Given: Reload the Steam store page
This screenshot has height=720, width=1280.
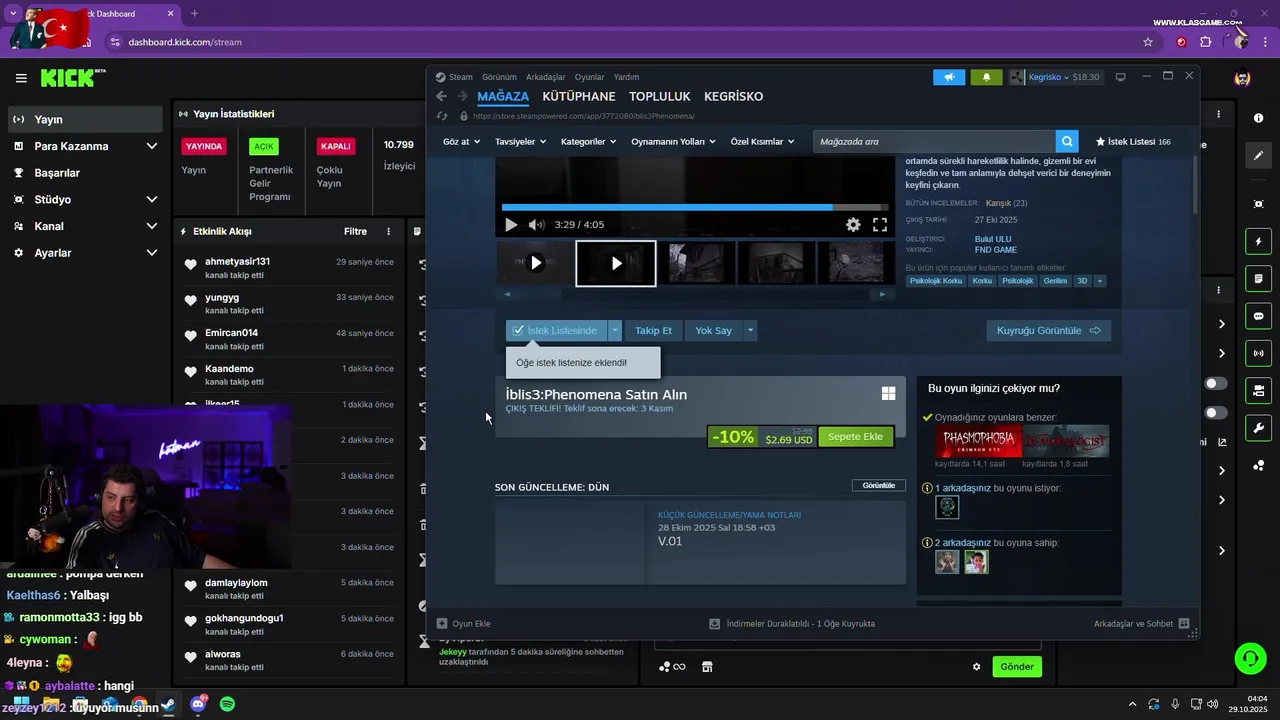Looking at the screenshot, I should 442,116.
